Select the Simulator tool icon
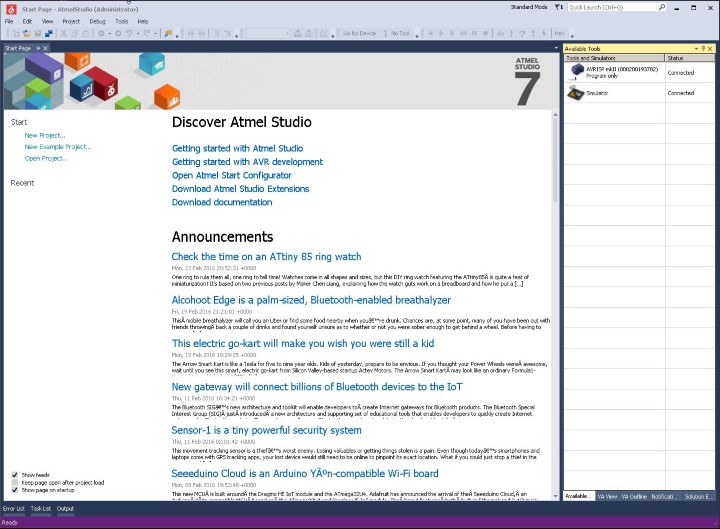720x529 pixels. (575, 93)
